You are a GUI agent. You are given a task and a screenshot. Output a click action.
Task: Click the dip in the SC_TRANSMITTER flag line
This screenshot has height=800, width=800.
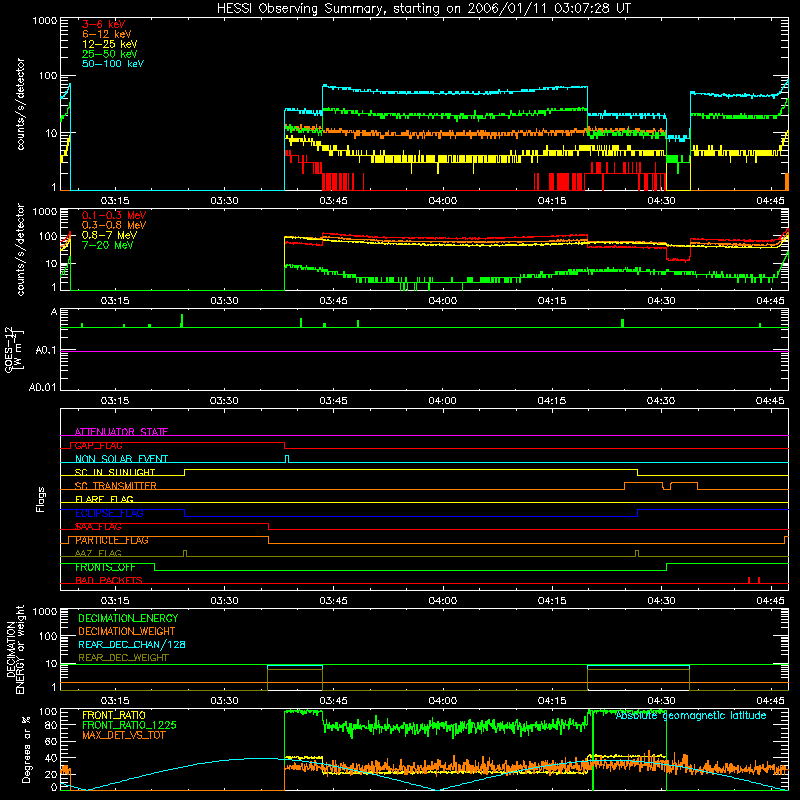[666, 486]
